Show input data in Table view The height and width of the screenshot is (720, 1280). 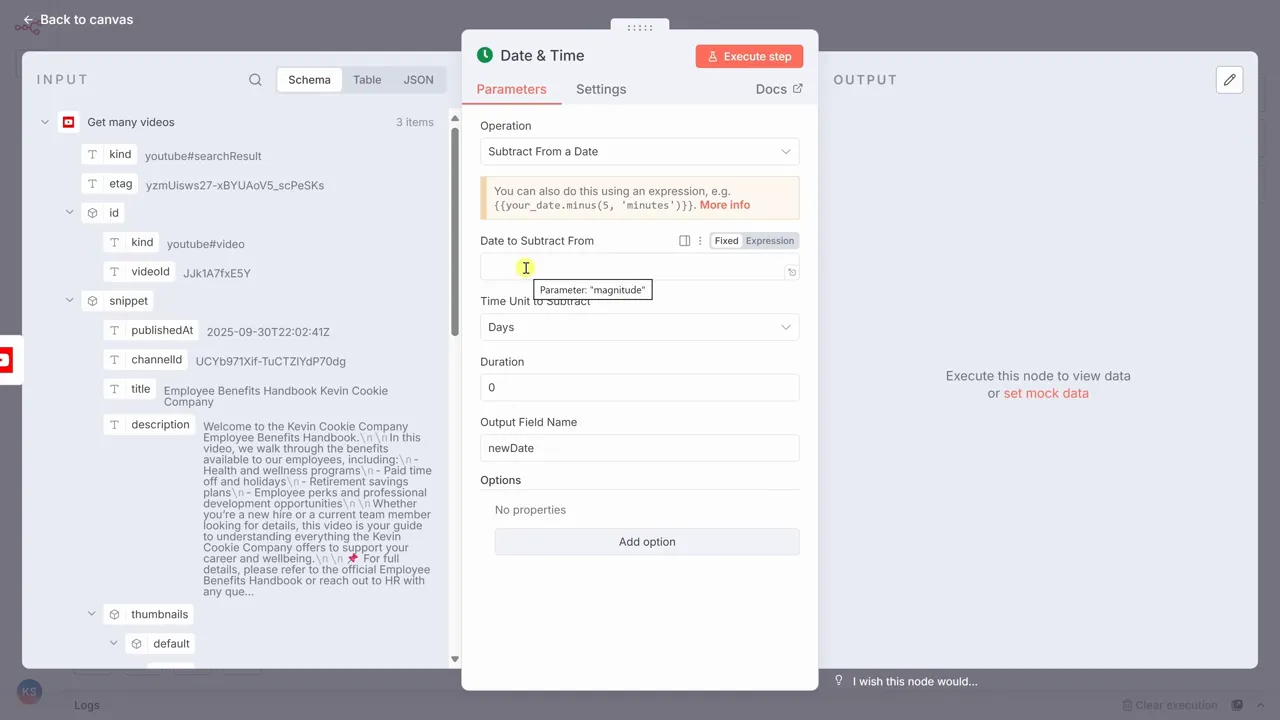pyautogui.click(x=367, y=80)
